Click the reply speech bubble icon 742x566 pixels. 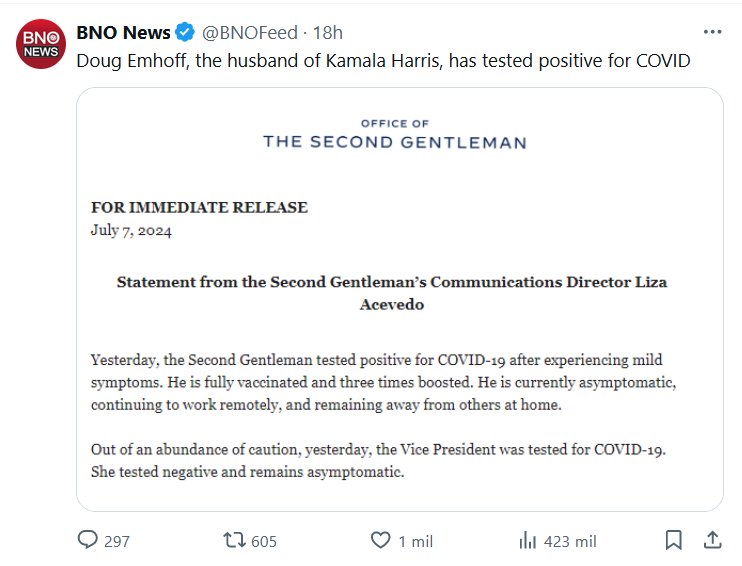point(89,540)
